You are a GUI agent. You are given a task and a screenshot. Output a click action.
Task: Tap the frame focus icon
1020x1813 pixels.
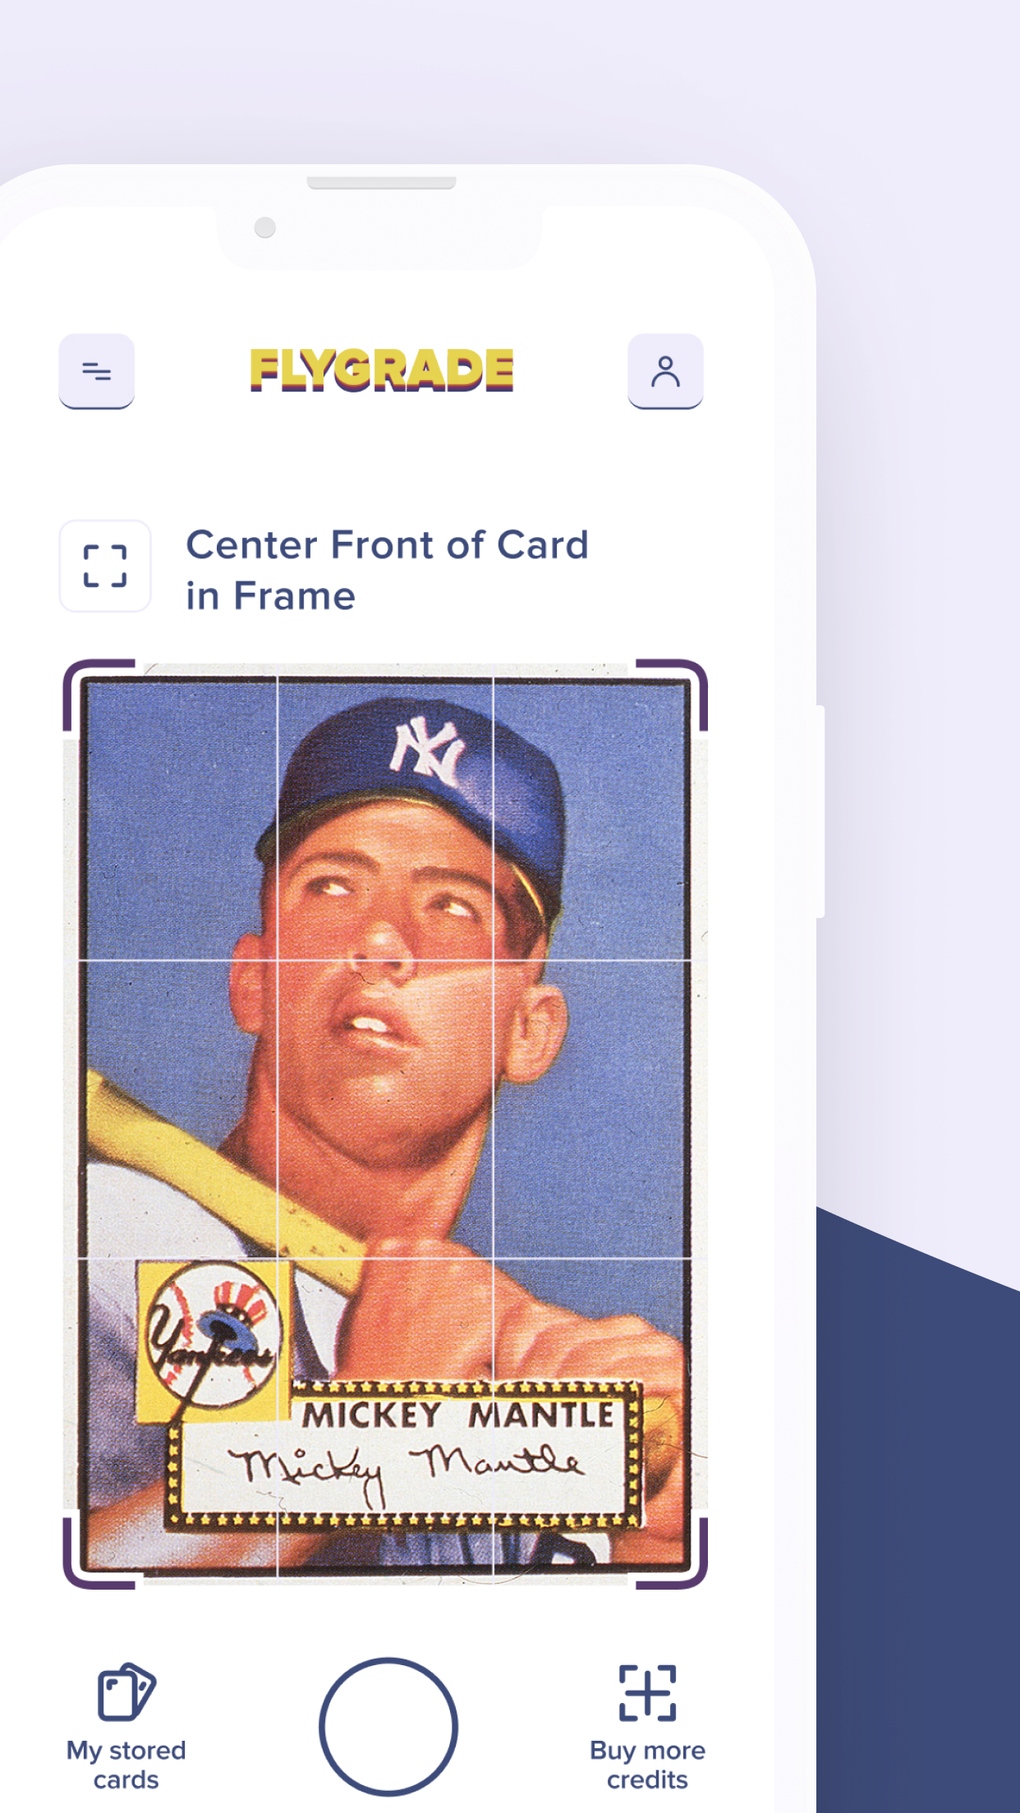point(105,566)
